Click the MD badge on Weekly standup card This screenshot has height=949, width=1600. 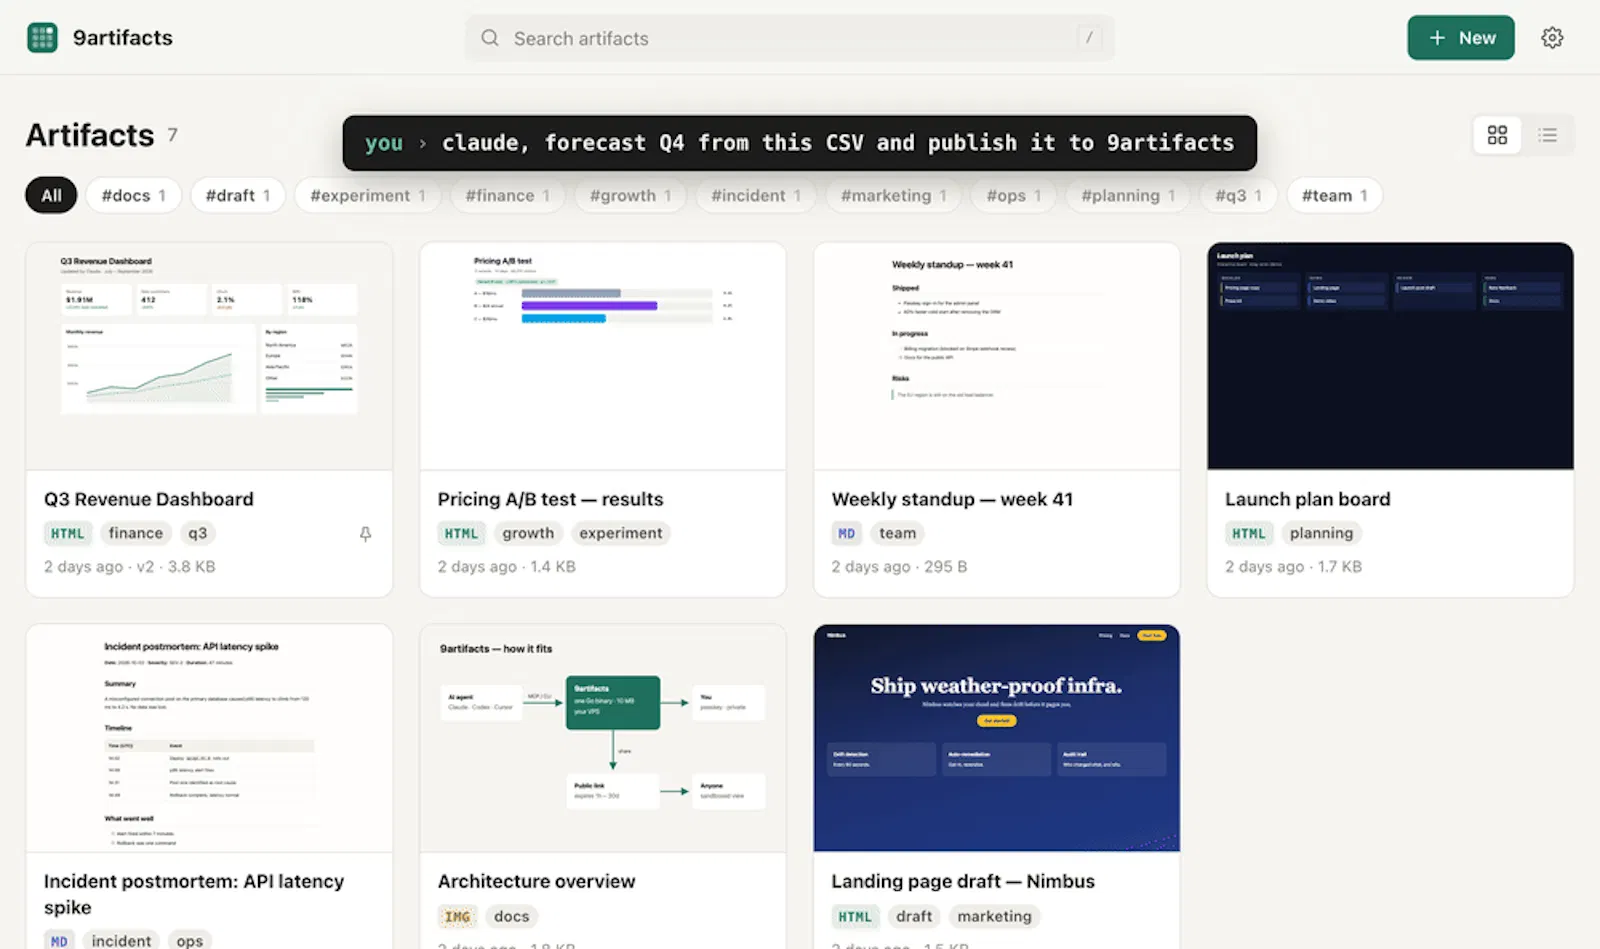tap(846, 533)
